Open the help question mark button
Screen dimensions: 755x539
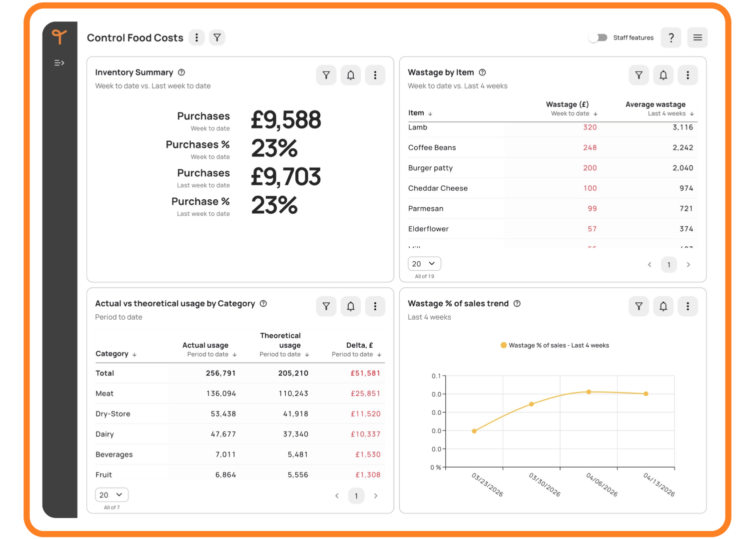coord(671,38)
